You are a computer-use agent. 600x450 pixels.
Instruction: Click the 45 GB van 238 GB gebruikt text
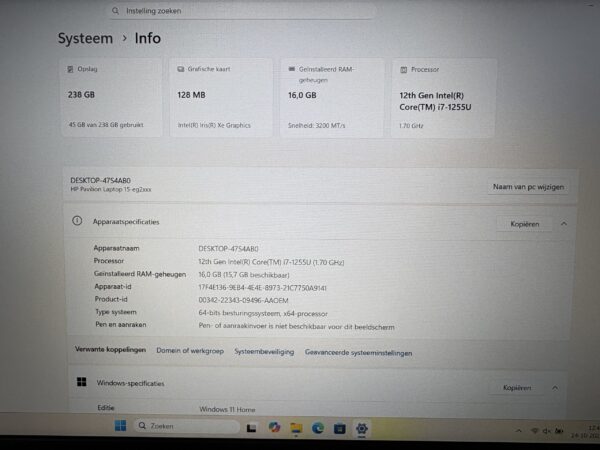[106, 125]
